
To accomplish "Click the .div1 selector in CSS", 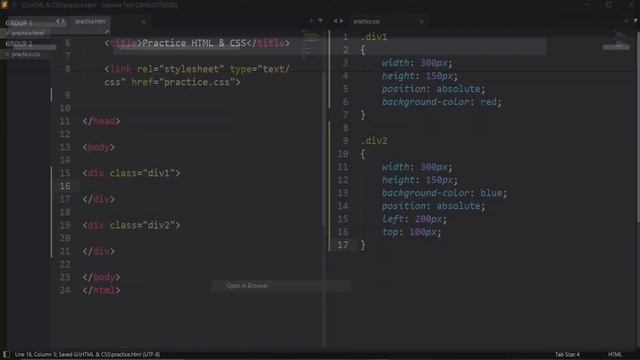I will tap(374, 37).
